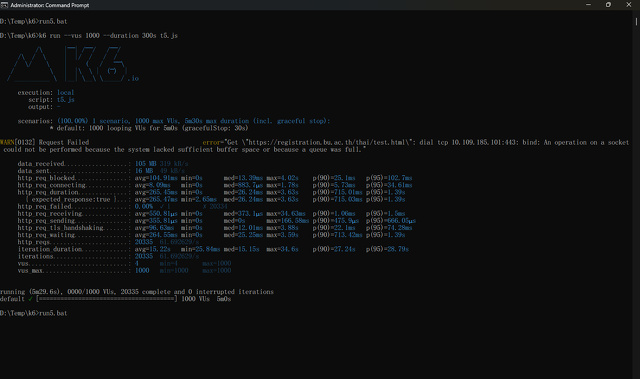640x379 pixels.
Task: Open the Command Prompt system menu icon
Action: coord(4,5)
